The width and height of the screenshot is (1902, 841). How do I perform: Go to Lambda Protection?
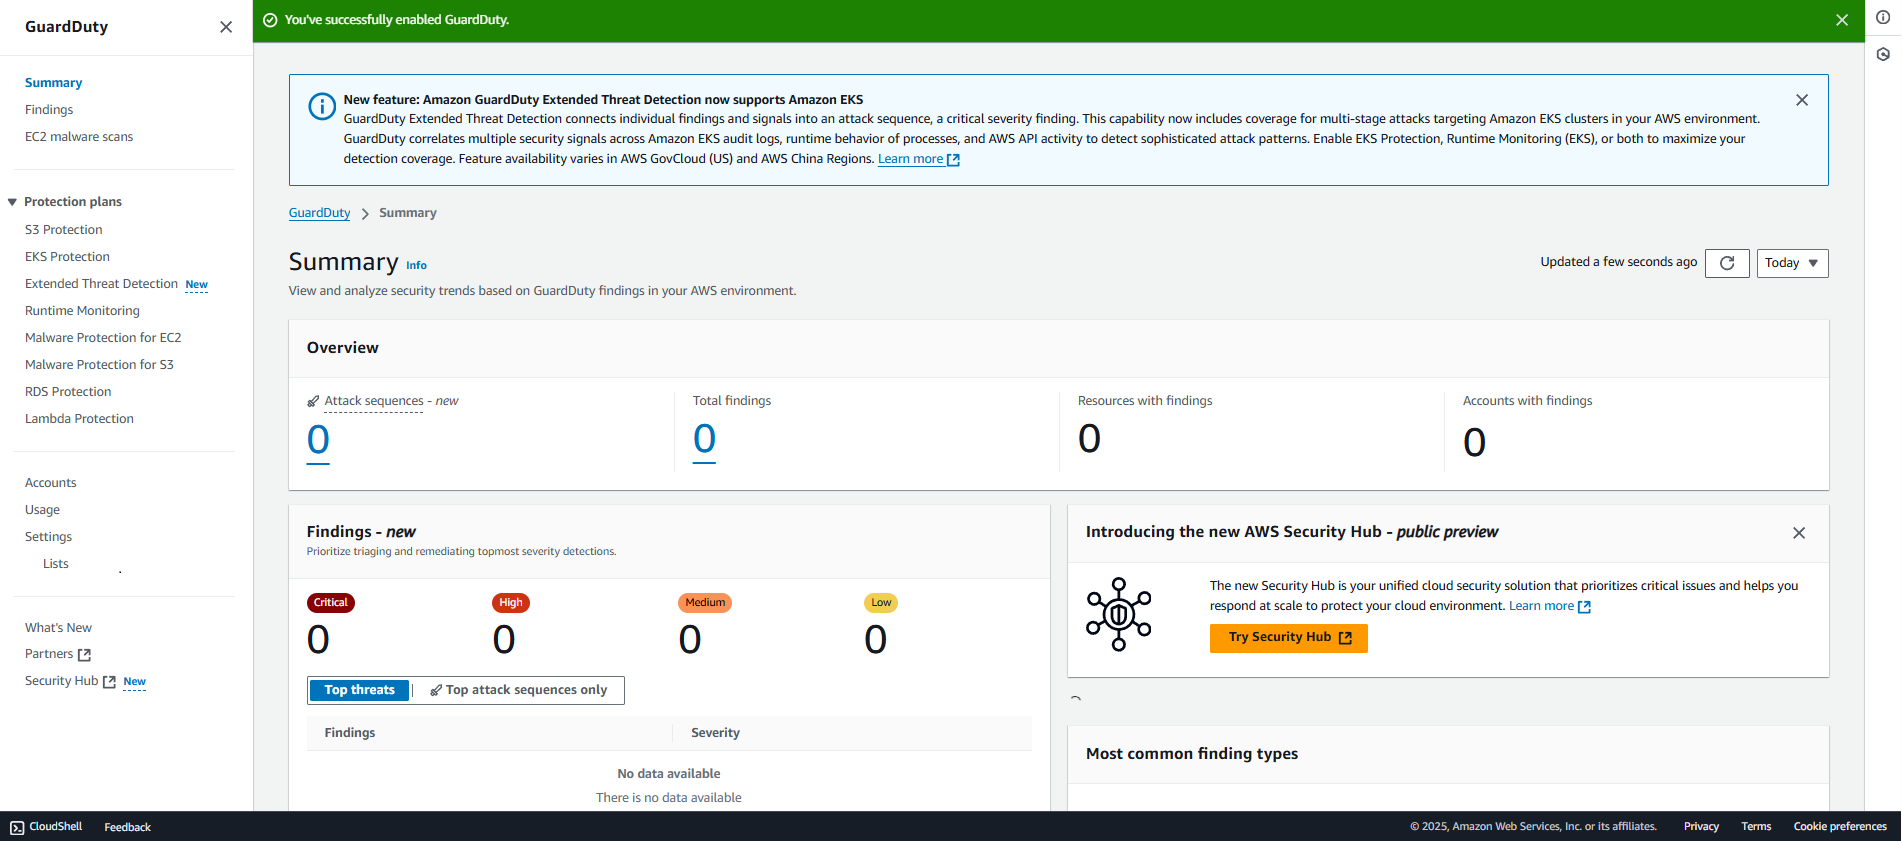coord(79,419)
